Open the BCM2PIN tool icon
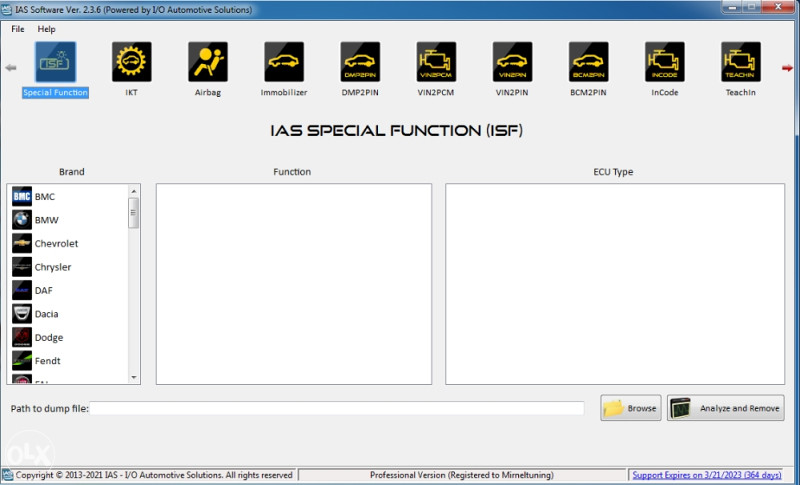 [589, 62]
